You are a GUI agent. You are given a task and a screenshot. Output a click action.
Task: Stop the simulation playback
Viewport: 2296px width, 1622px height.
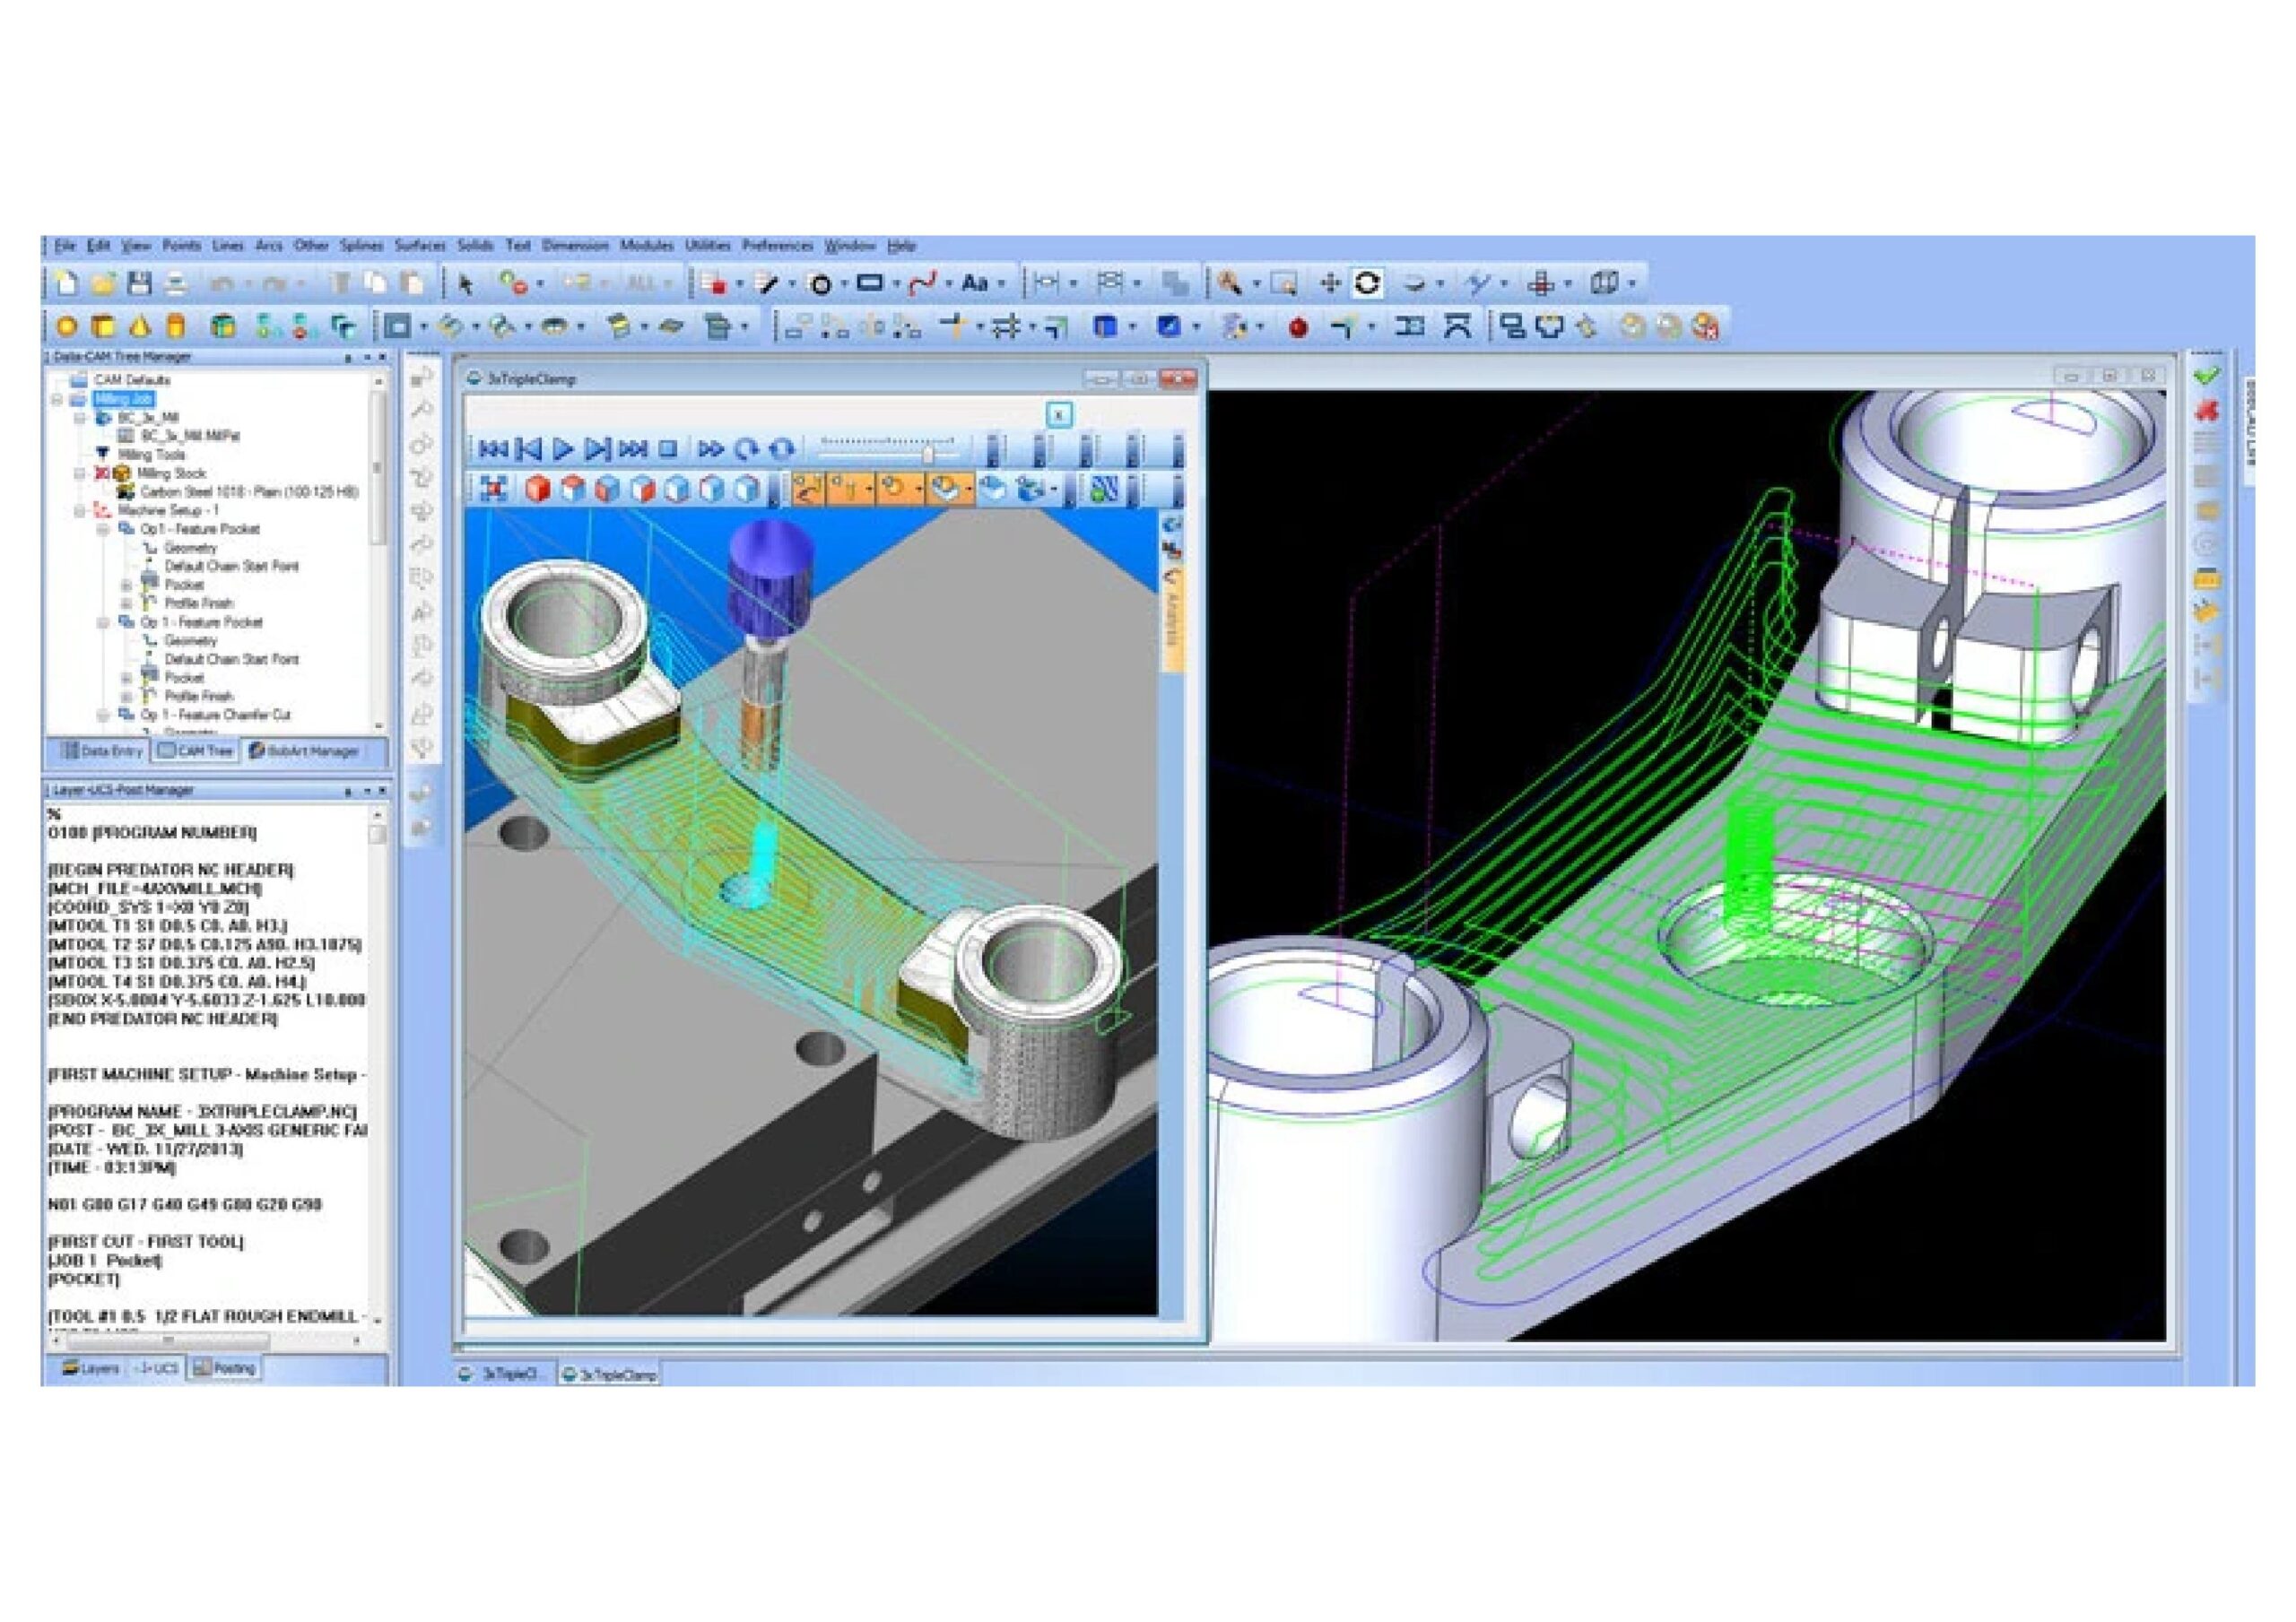click(669, 449)
